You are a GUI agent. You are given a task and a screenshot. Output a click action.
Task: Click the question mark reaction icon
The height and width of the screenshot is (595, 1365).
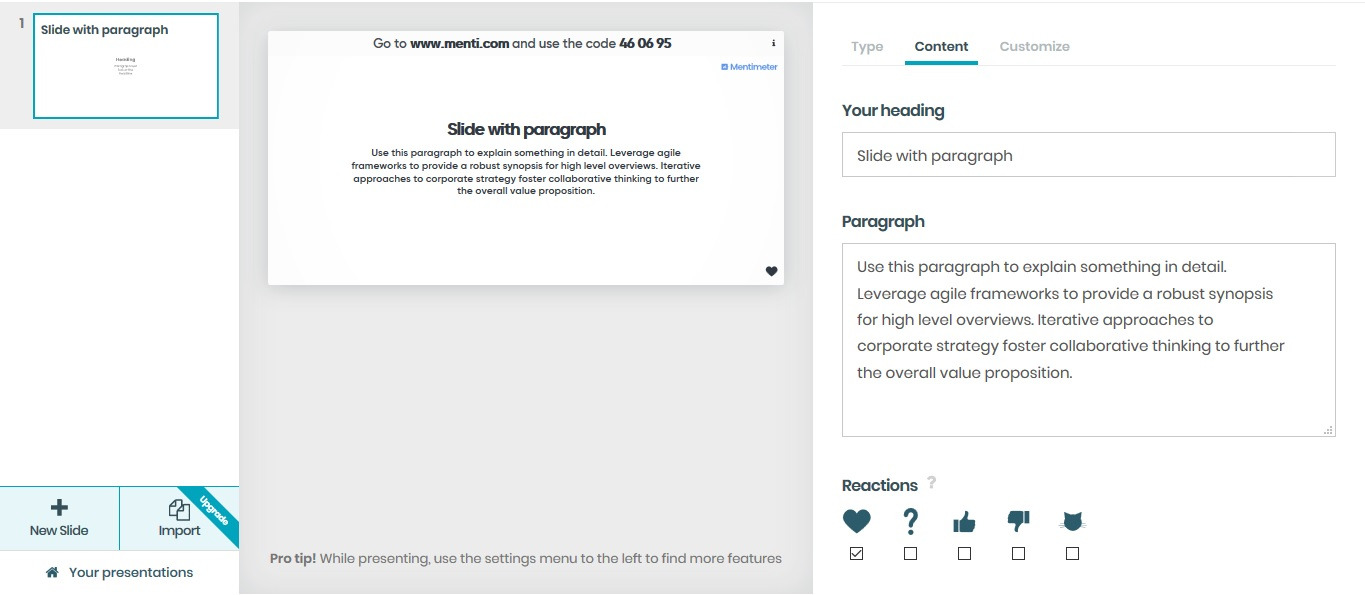[x=910, y=521]
